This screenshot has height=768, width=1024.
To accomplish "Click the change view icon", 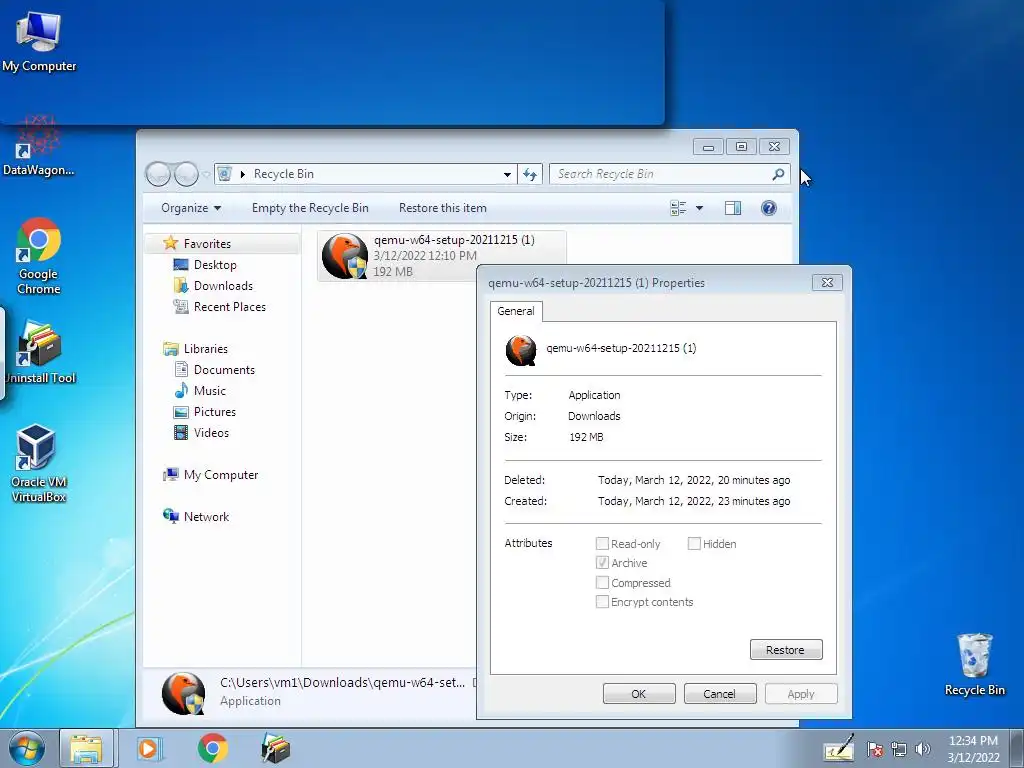I will coord(679,208).
